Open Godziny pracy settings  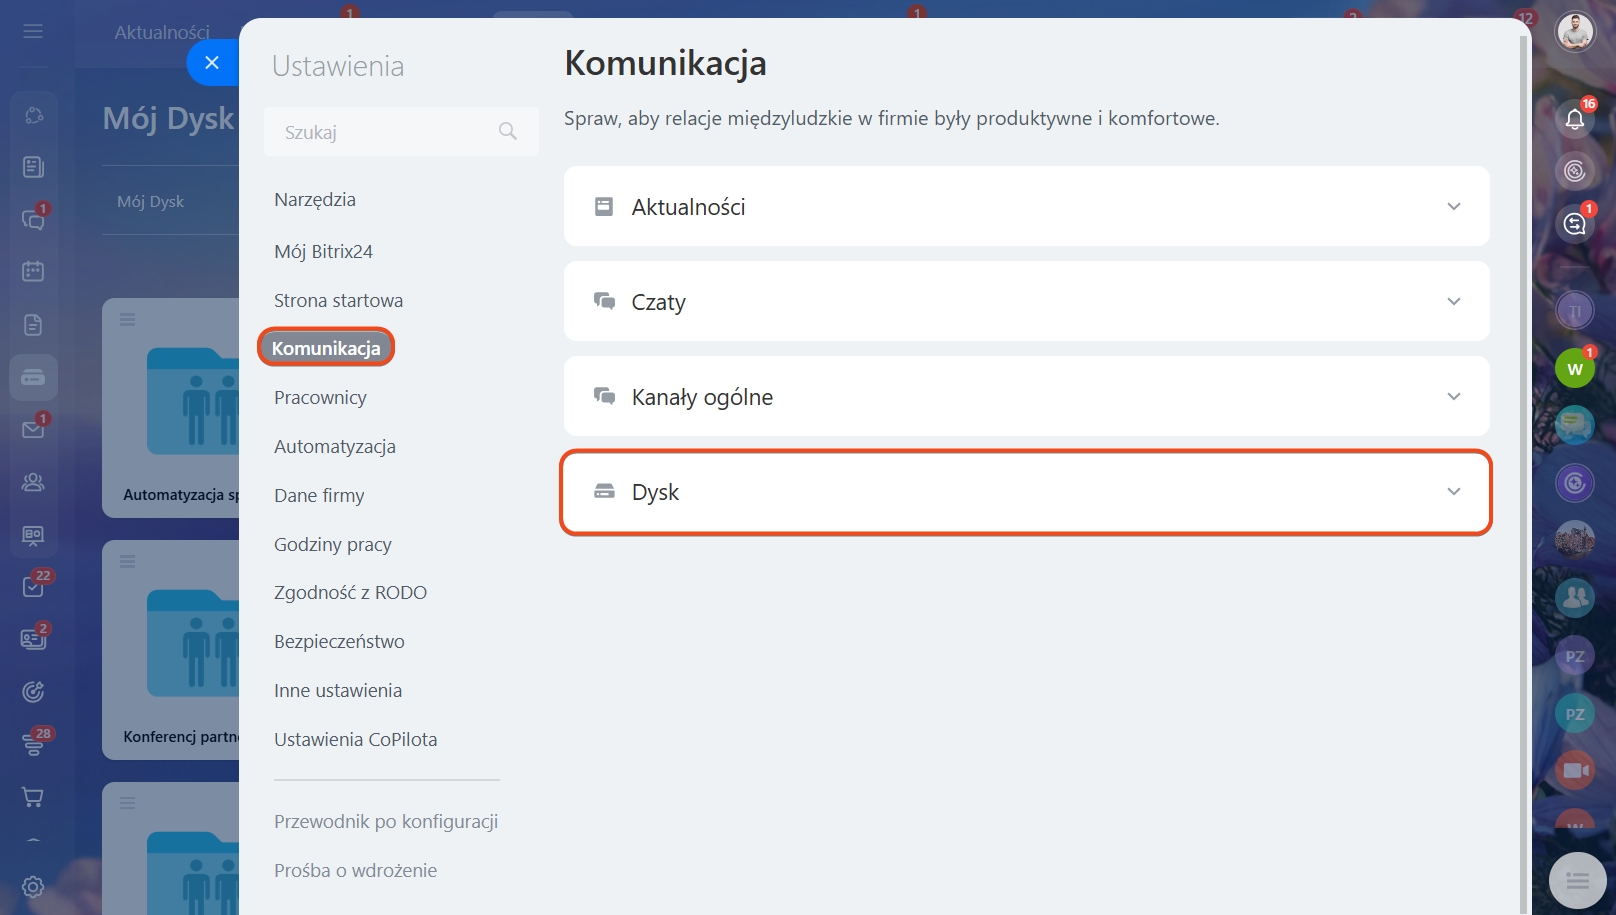333,544
